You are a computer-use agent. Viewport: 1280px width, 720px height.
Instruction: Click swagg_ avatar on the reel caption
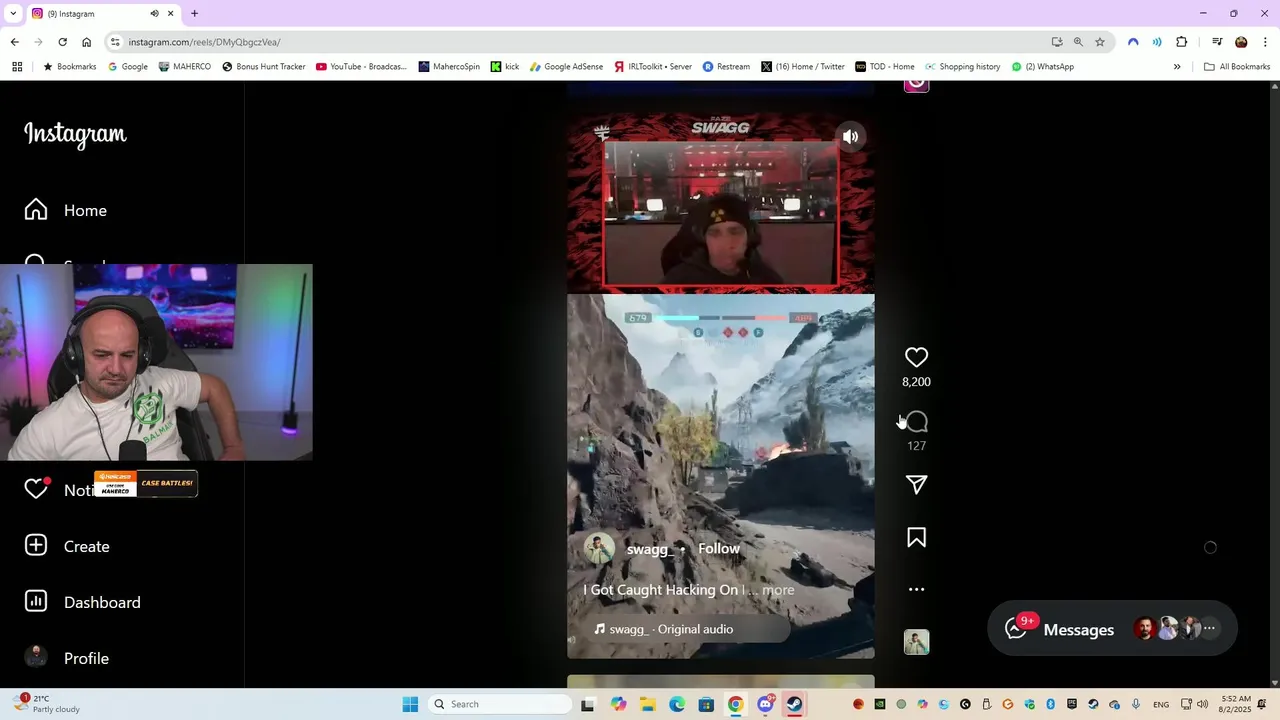[599, 549]
